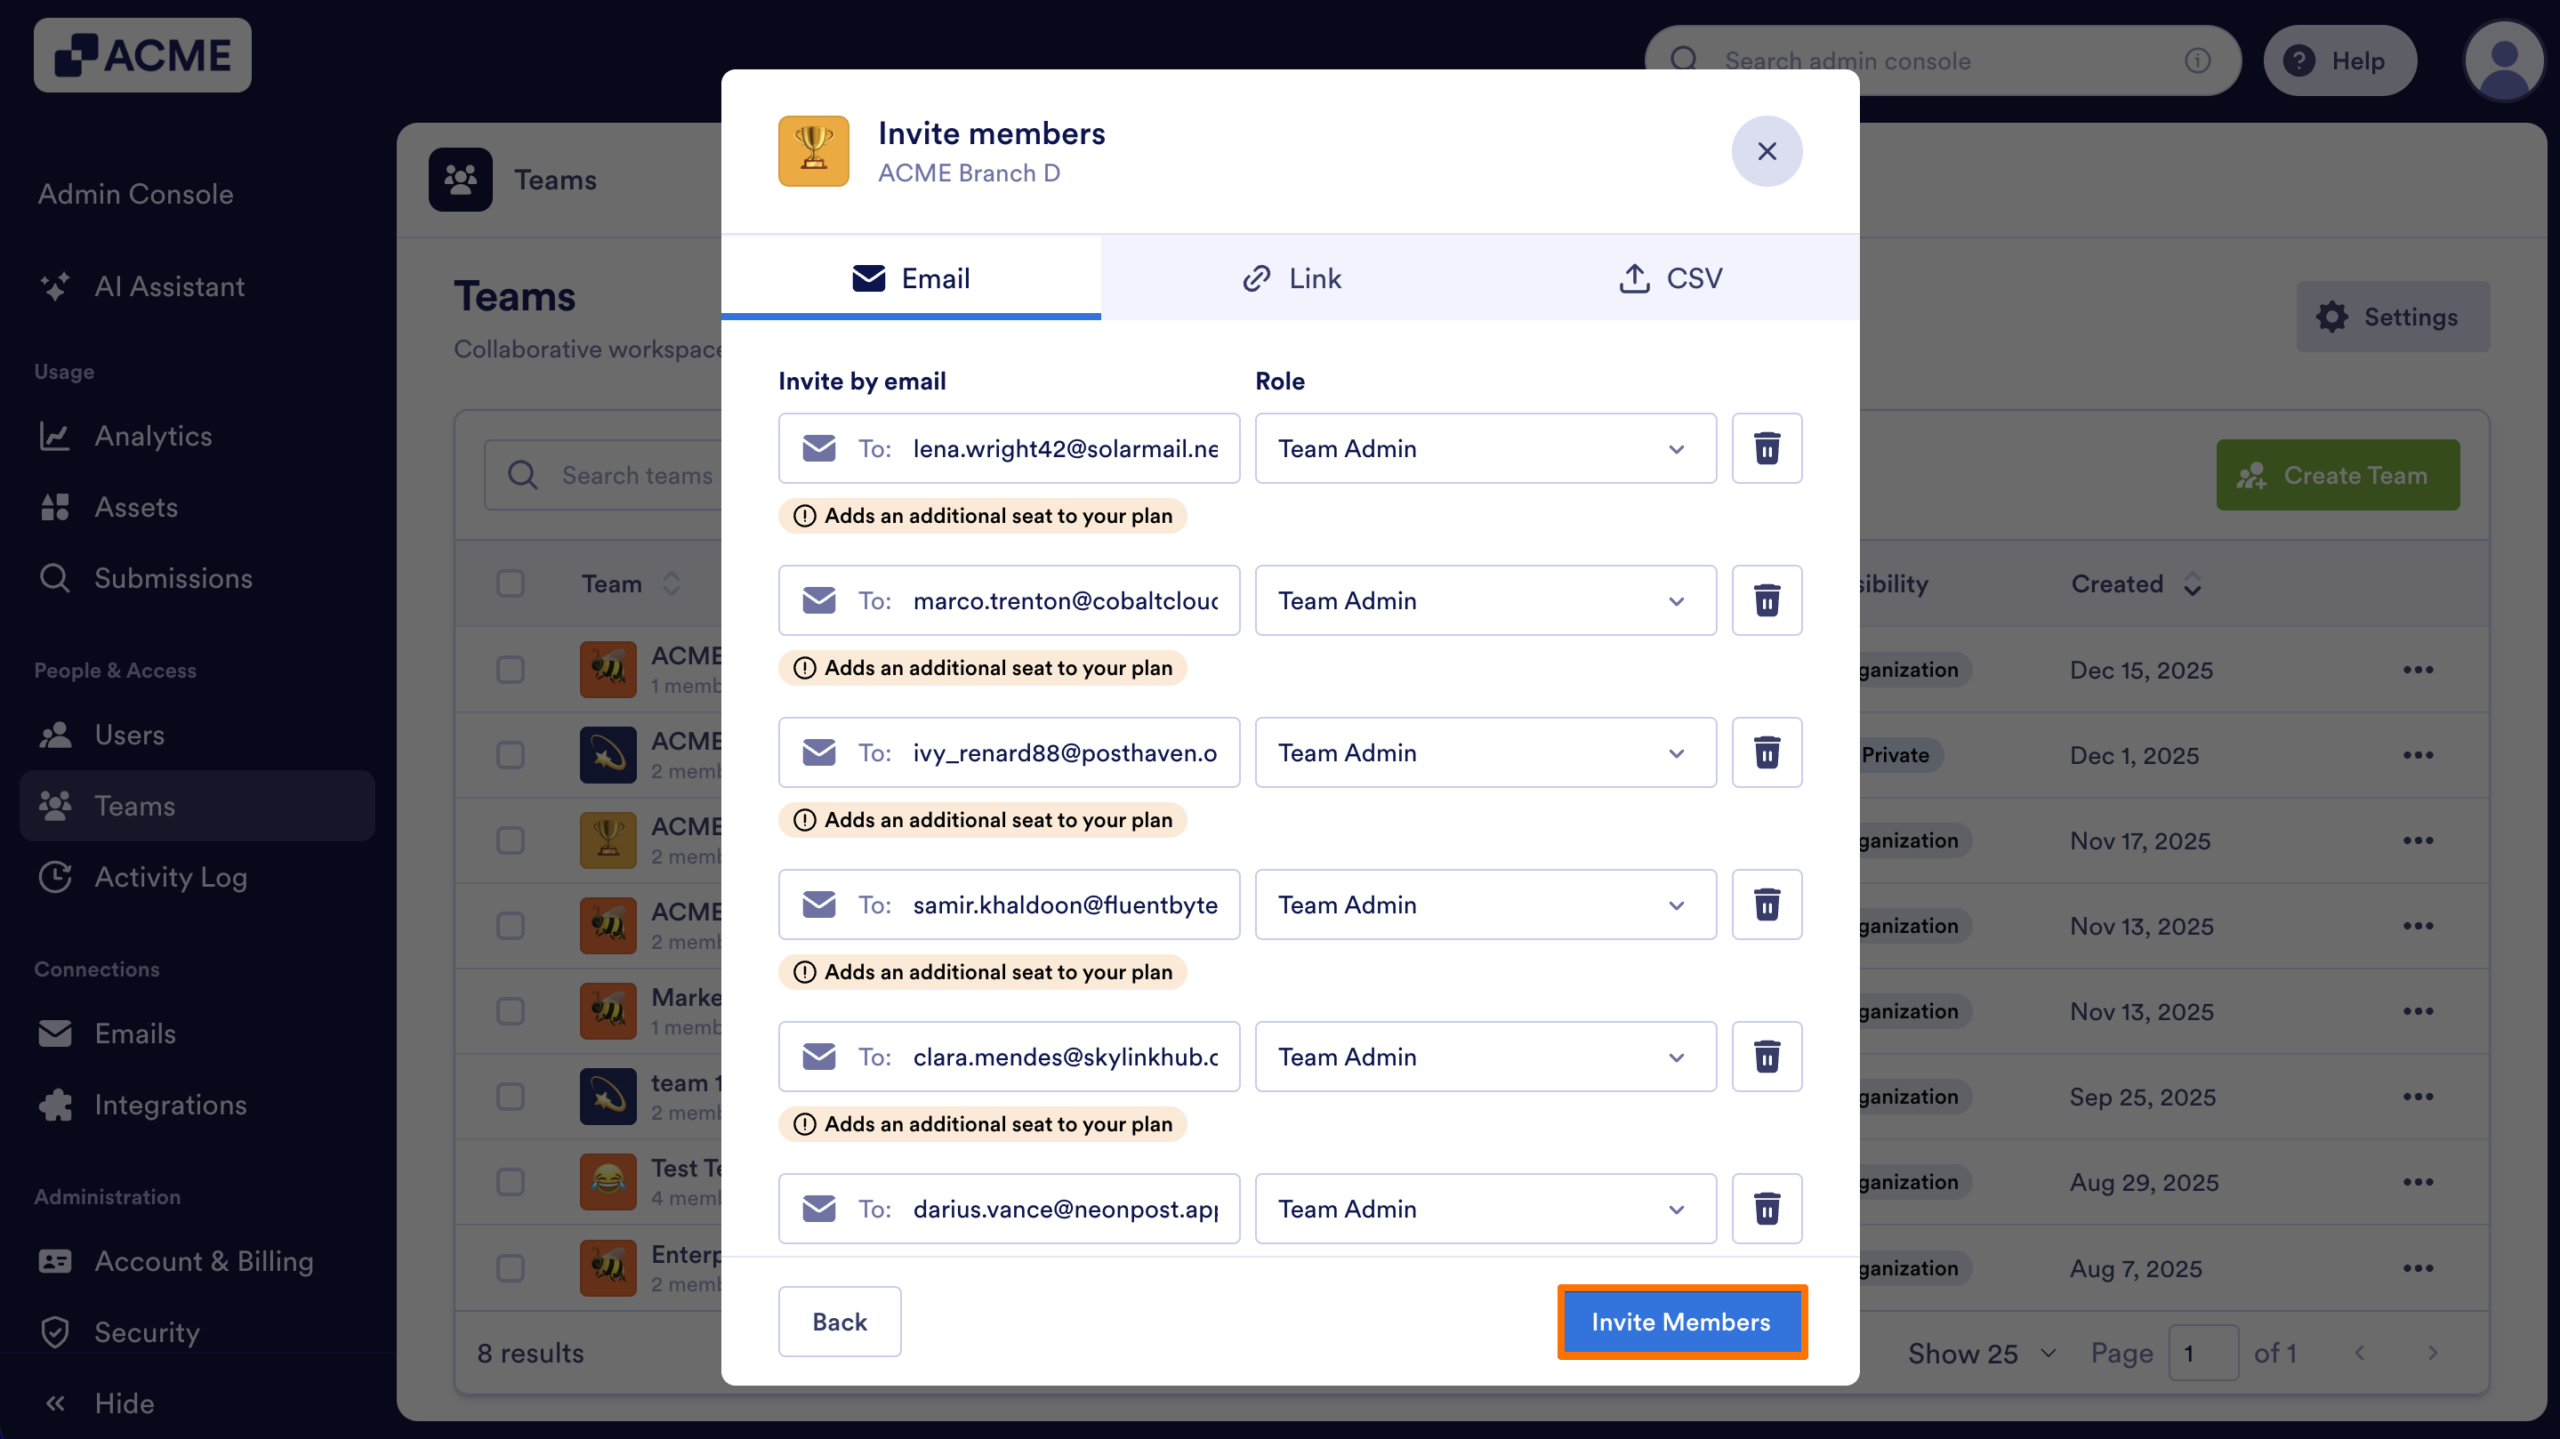
Task: Open the role dropdown for marco.trenton
Action: click(x=1484, y=600)
